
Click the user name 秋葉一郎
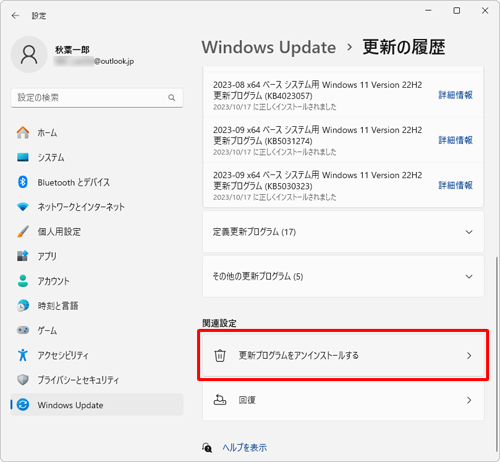tap(72, 50)
